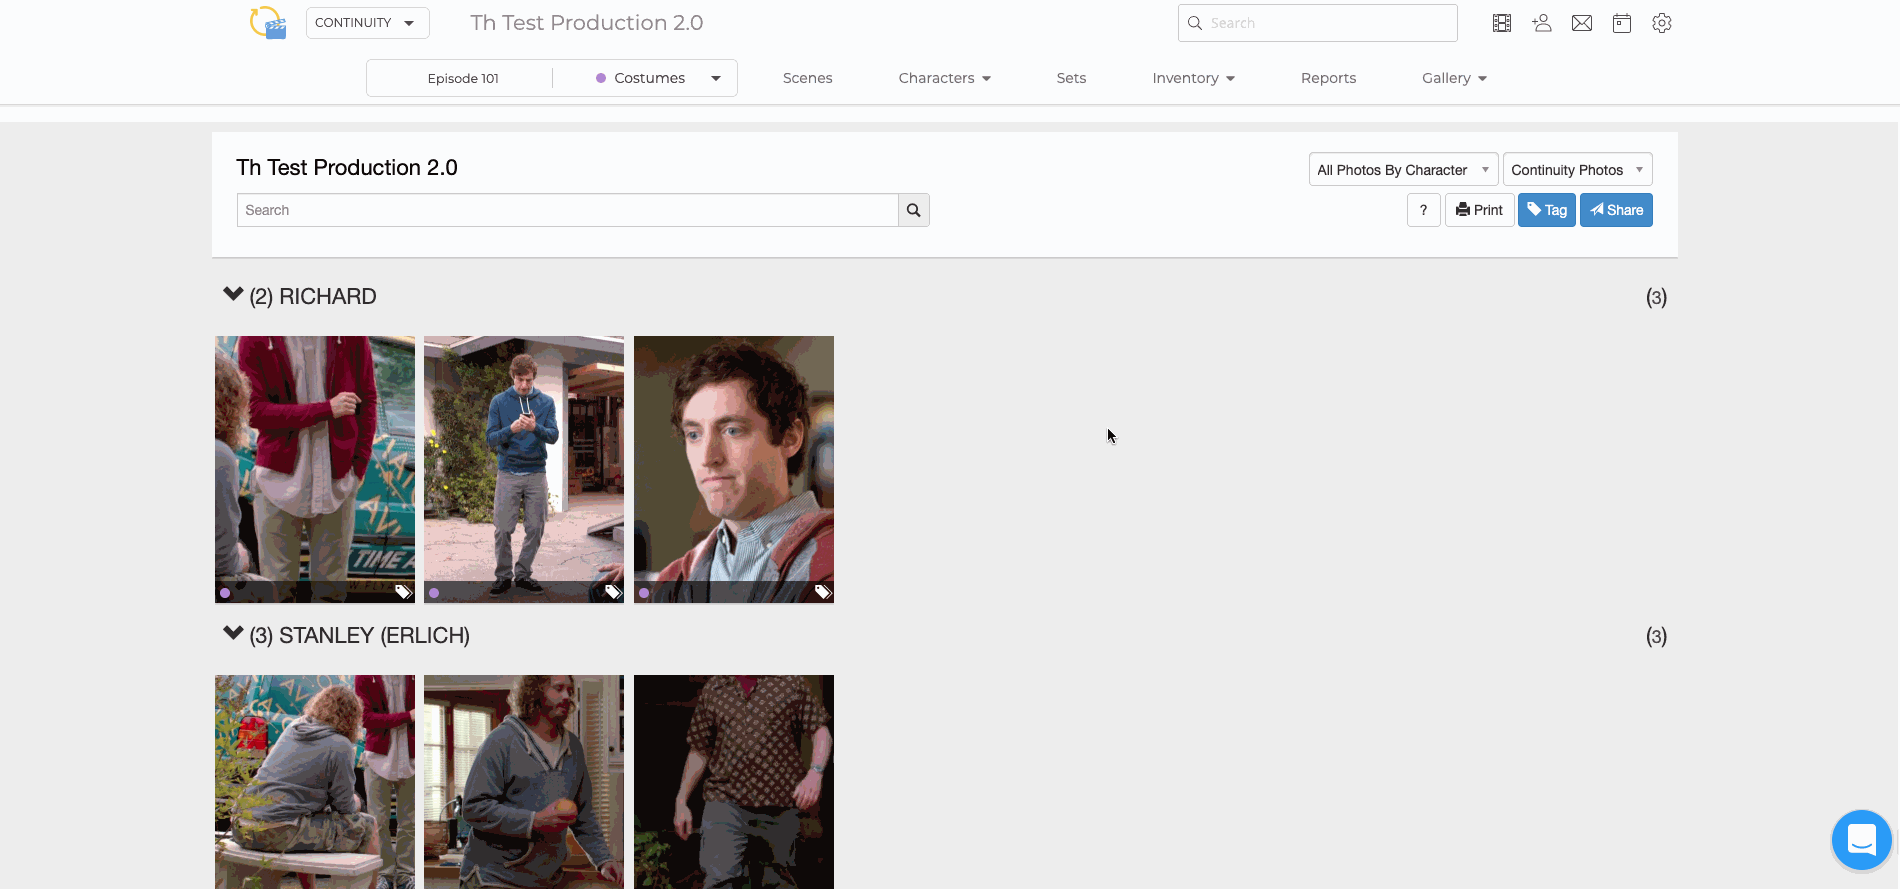1900x889 pixels.
Task: Open the CONTINUITY dropdown
Action: pyautogui.click(x=367, y=23)
